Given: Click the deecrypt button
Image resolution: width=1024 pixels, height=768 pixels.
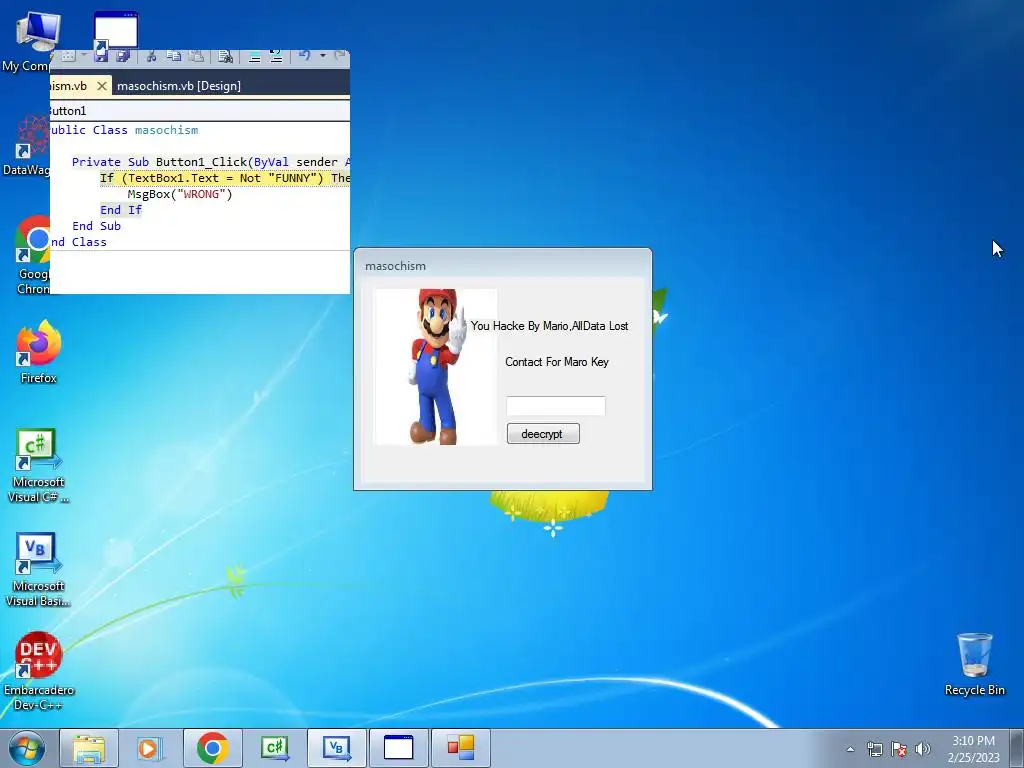Looking at the screenshot, I should [543, 434].
